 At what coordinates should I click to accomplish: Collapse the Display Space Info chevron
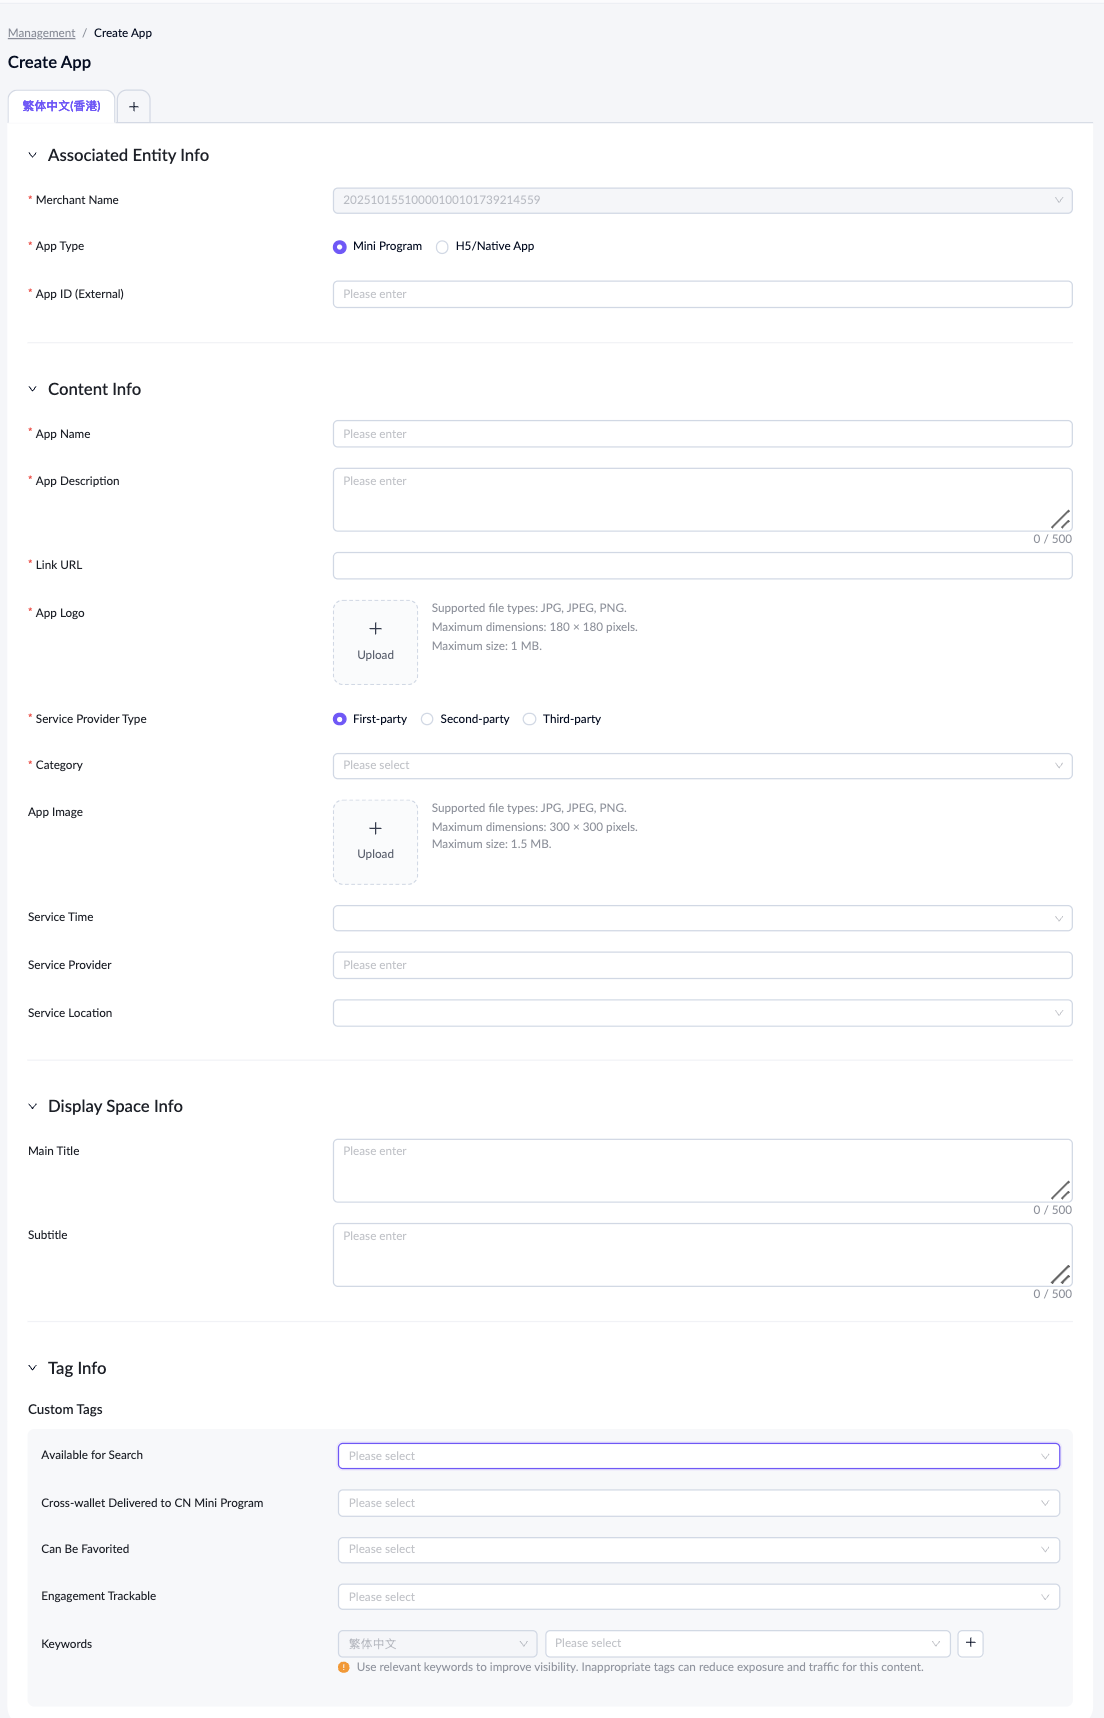pyautogui.click(x=32, y=1106)
